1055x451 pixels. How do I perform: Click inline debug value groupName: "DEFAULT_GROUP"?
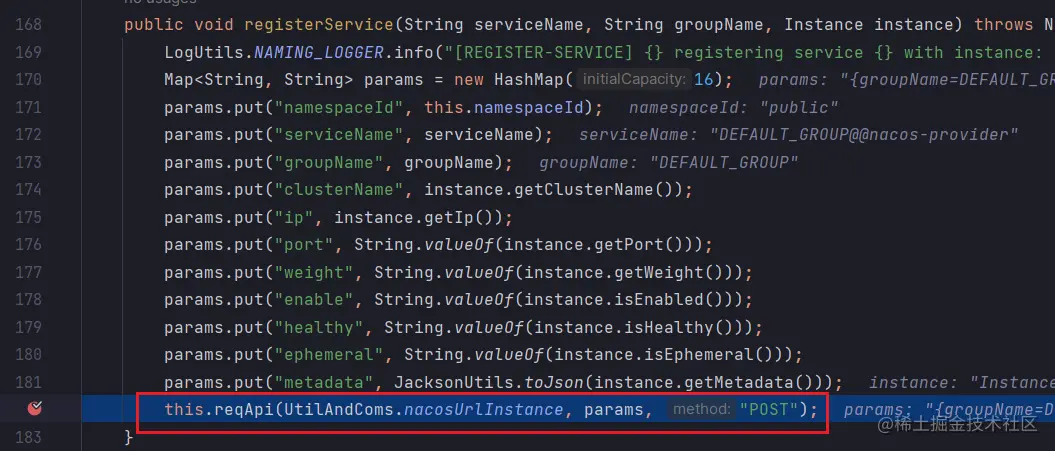coord(669,162)
